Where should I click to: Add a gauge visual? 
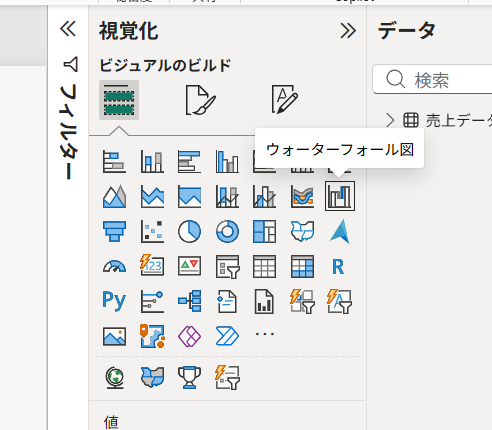(x=114, y=266)
